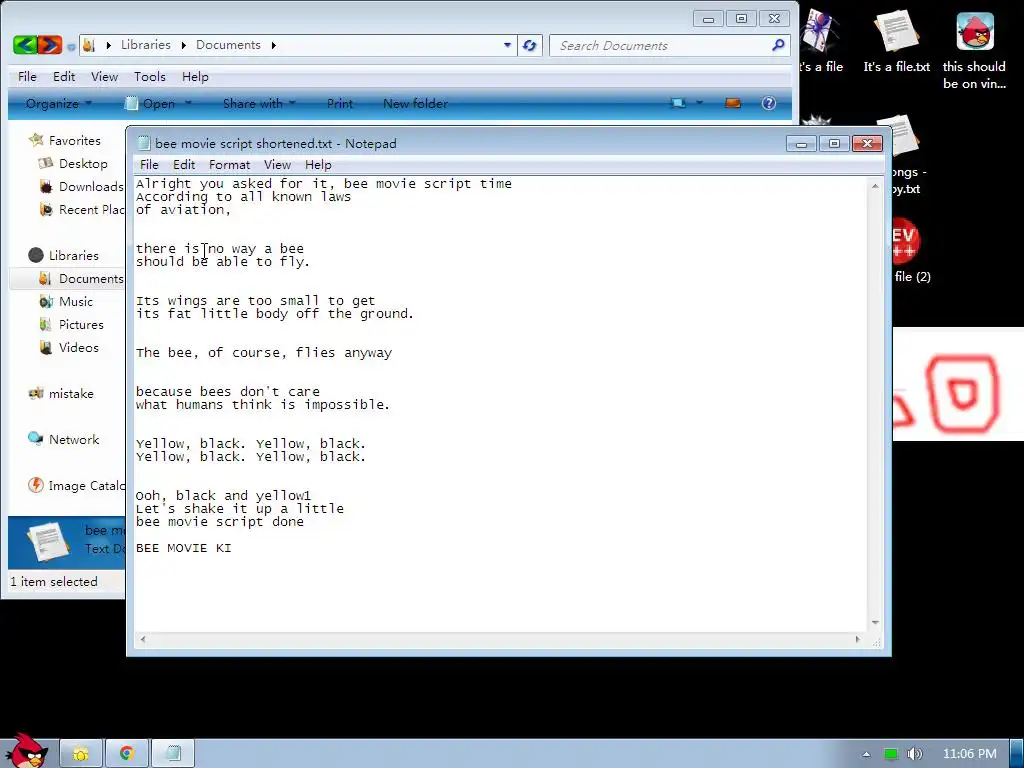The height and width of the screenshot is (768, 1024).
Task: Click the orange Forward arrow in Explorer
Action: pyautogui.click(x=50, y=44)
